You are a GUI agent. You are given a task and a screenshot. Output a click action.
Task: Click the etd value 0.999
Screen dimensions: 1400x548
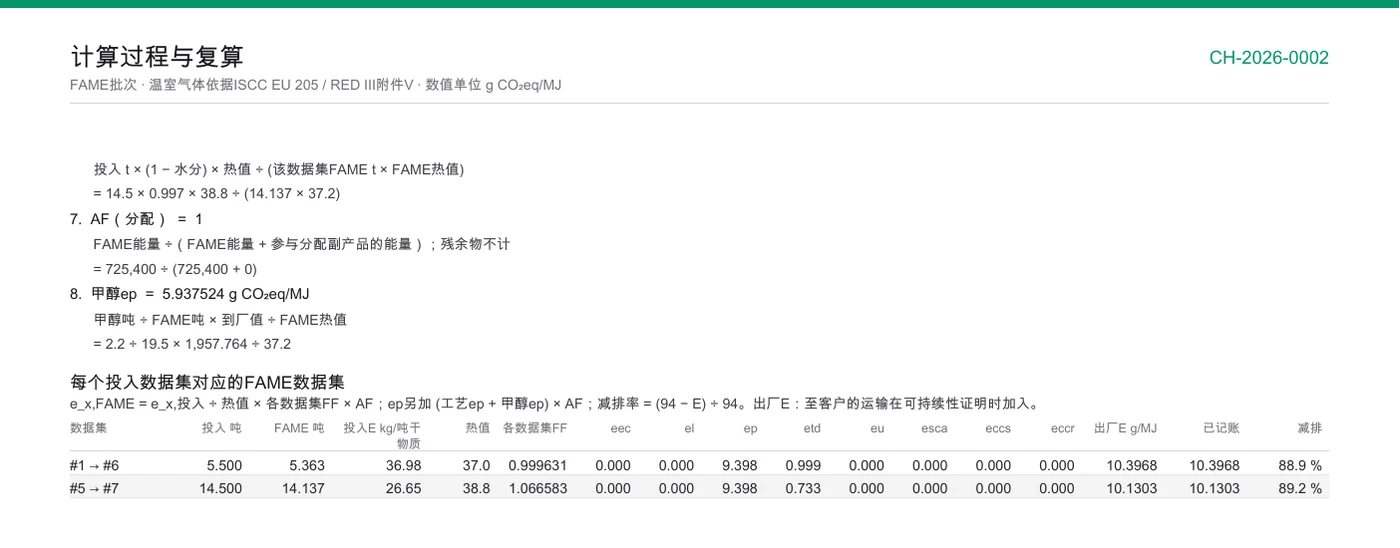[803, 465]
